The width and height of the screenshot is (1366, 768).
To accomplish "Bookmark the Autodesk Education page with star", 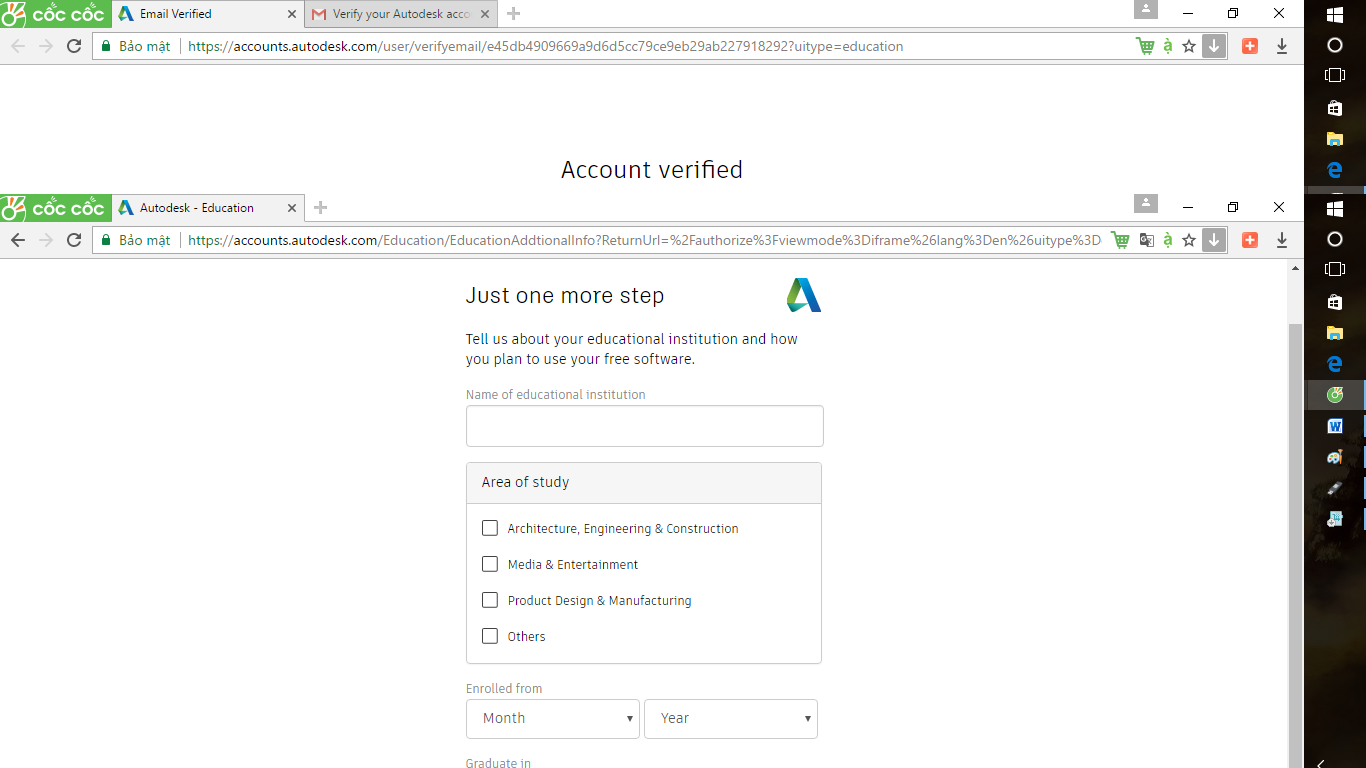I will (x=1189, y=240).
